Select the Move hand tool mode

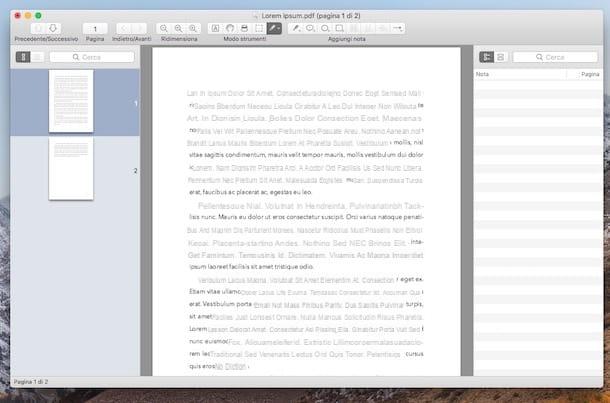click(230, 28)
